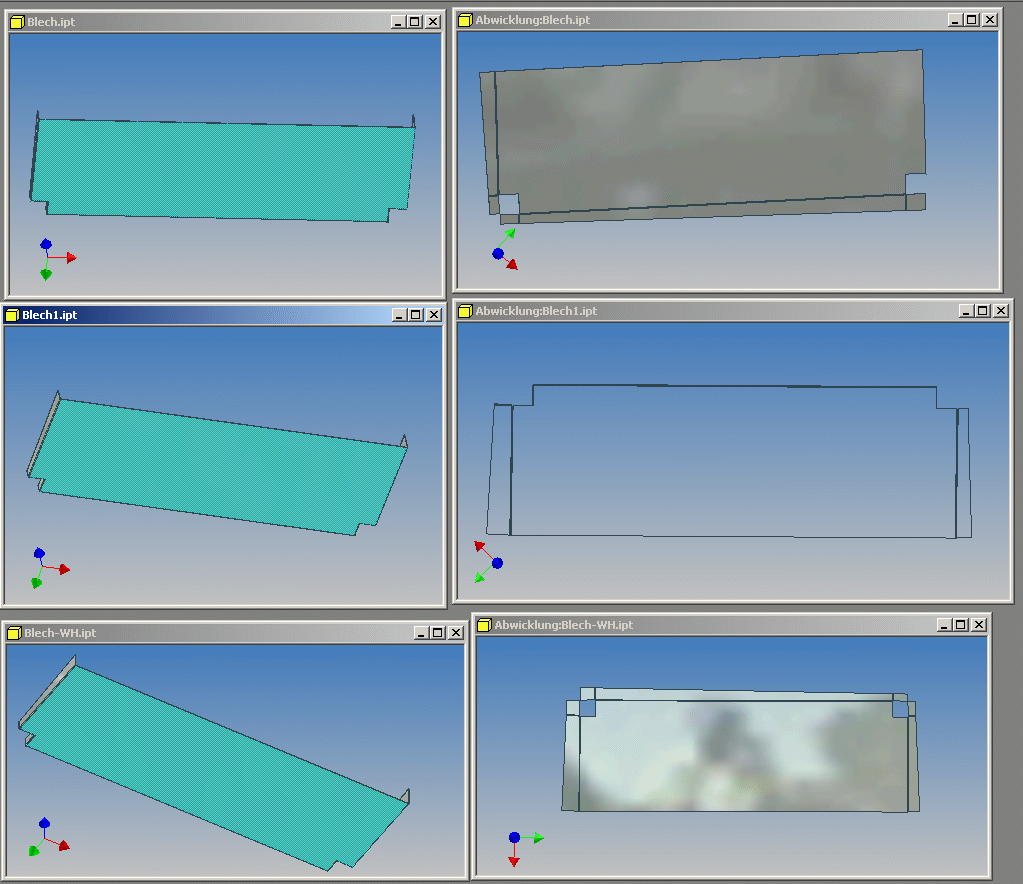Maximize the Abwicklung:Blech-WH.ipt window
Viewport: 1023px width, 884px height.
click(x=961, y=624)
